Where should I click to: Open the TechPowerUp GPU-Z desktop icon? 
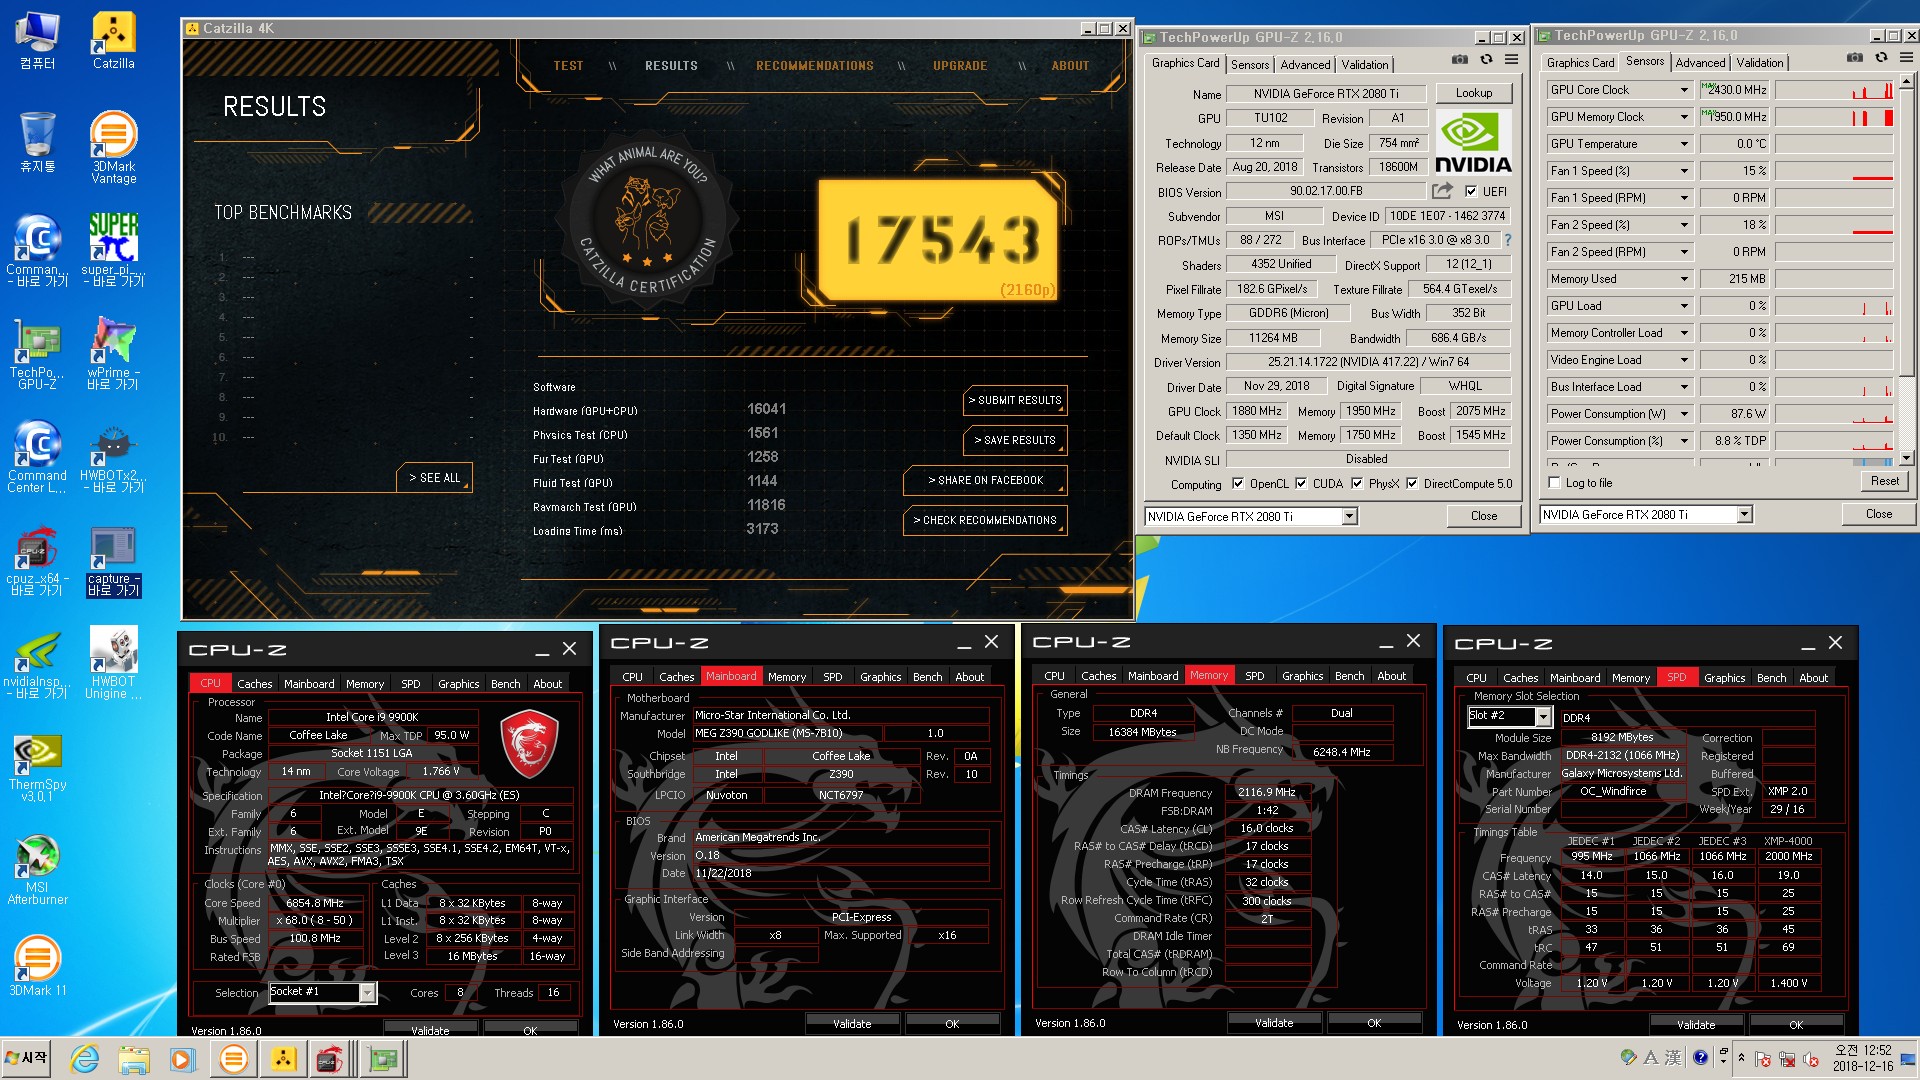(37, 353)
